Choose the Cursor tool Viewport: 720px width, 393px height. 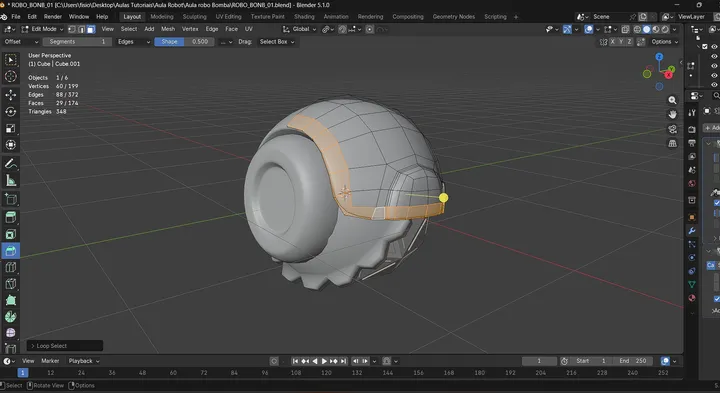(11, 77)
